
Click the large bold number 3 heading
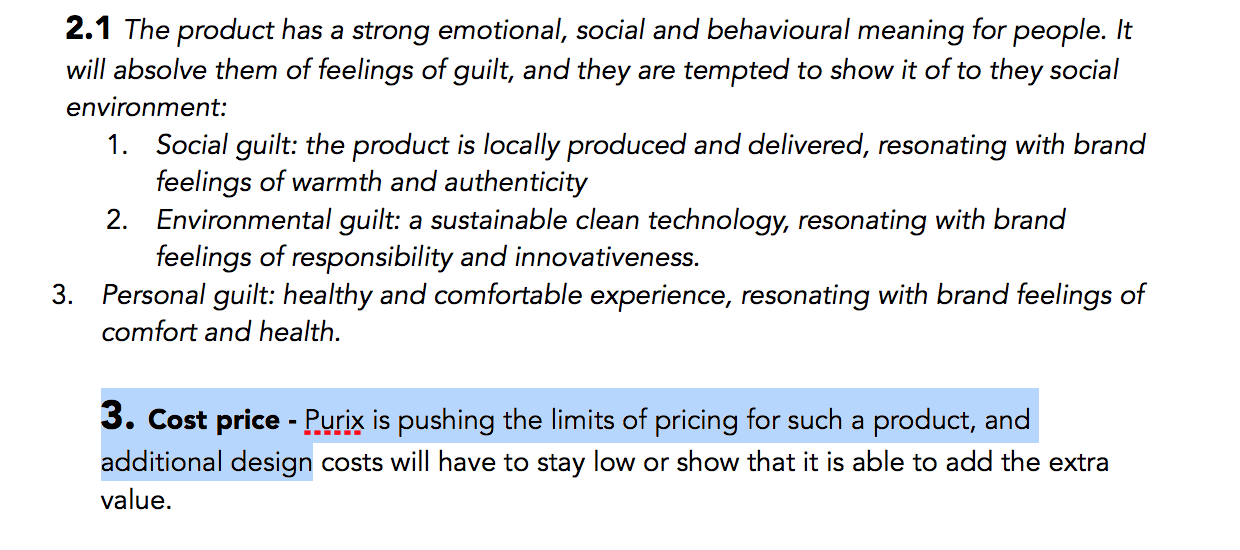coord(118,417)
